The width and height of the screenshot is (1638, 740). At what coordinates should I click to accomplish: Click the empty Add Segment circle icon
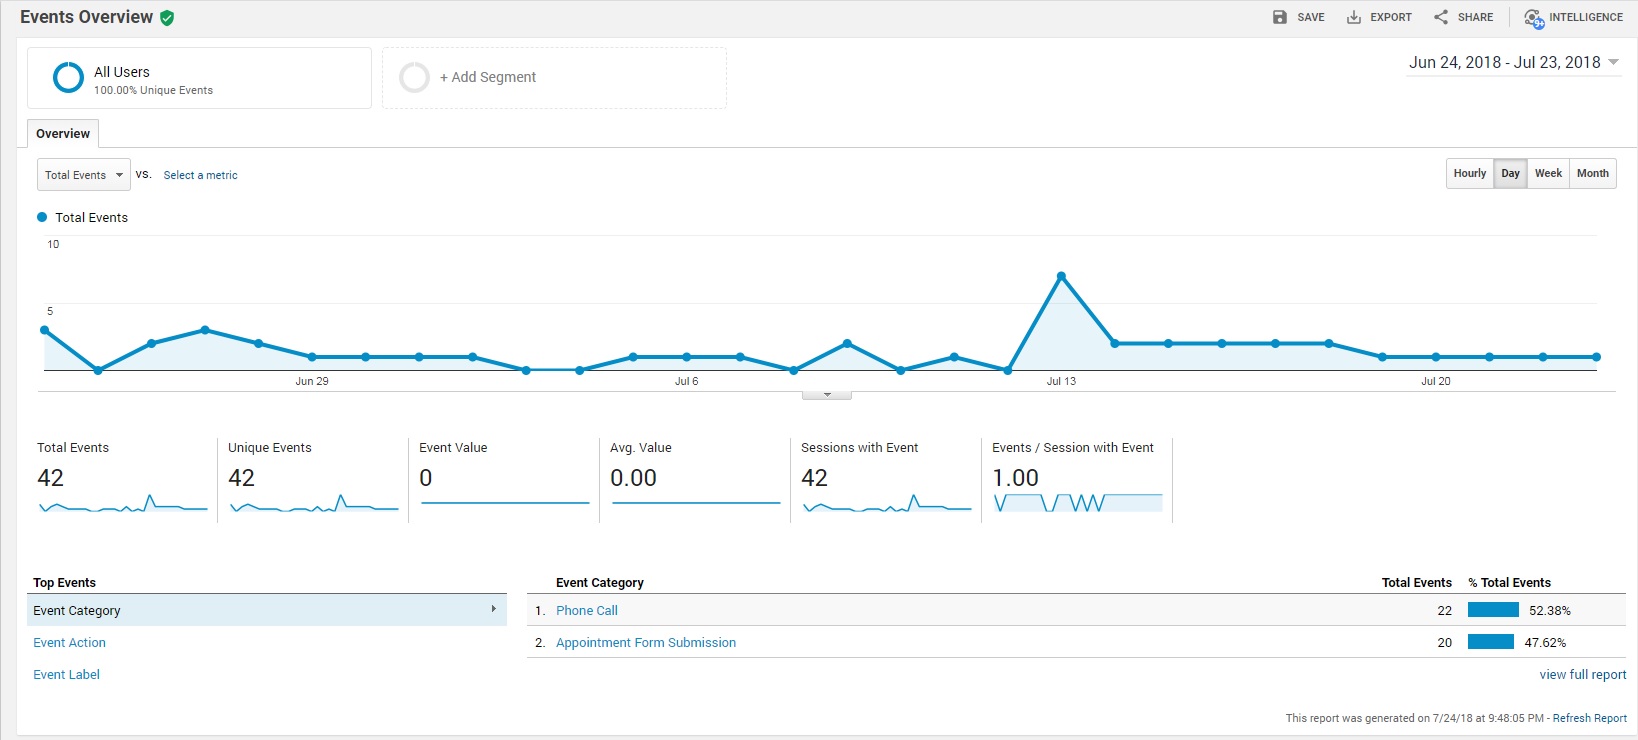414,78
